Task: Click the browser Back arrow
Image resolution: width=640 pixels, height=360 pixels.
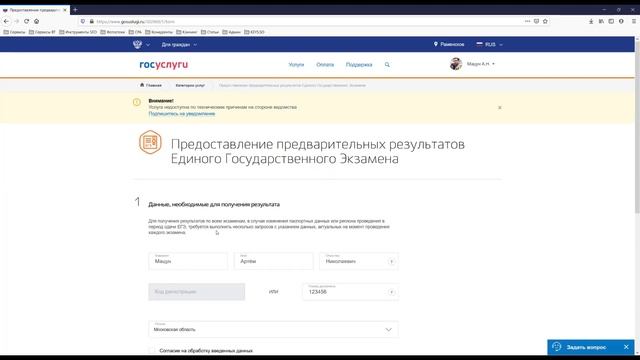Action: tap(6, 21)
